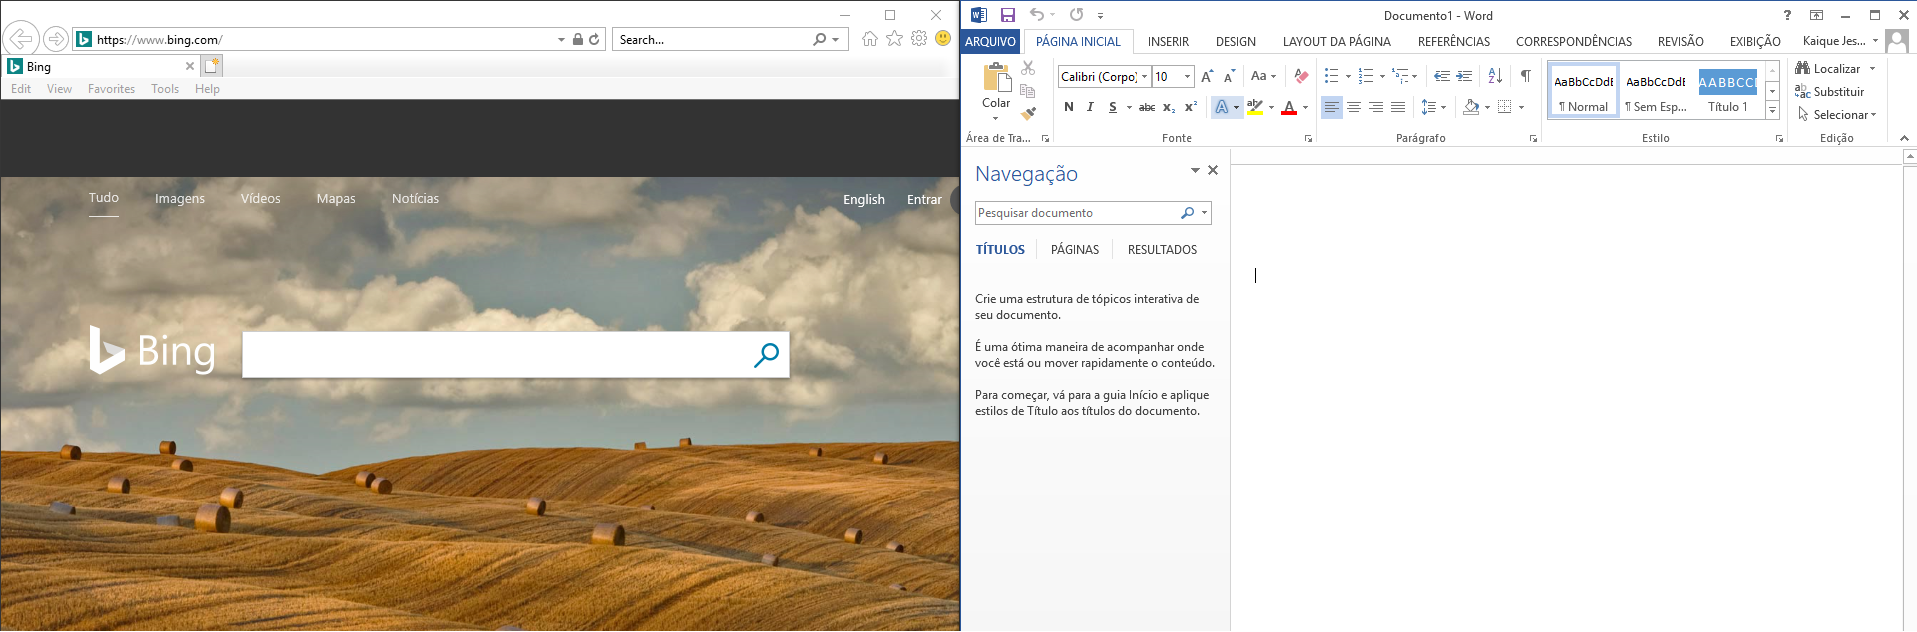Select the Format Painter brush icon
Viewport: 1917px width, 632px height.
[x=1028, y=113]
